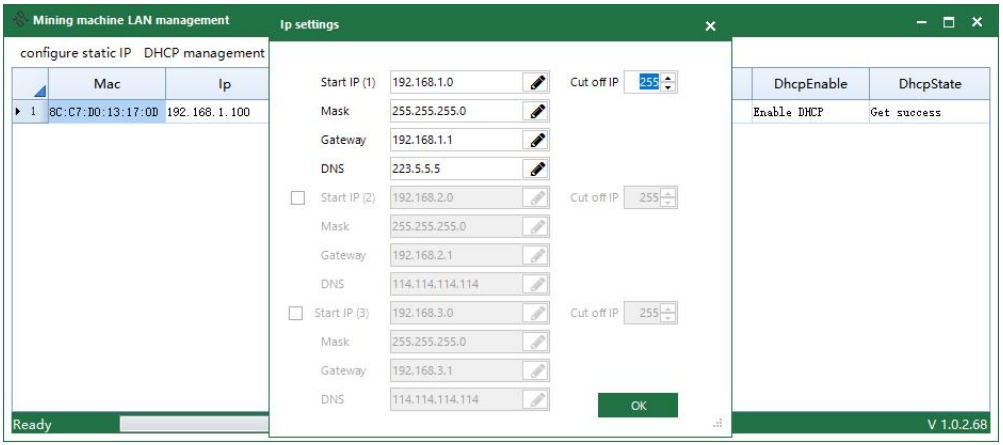Open the DHCP management menu

[204, 52]
